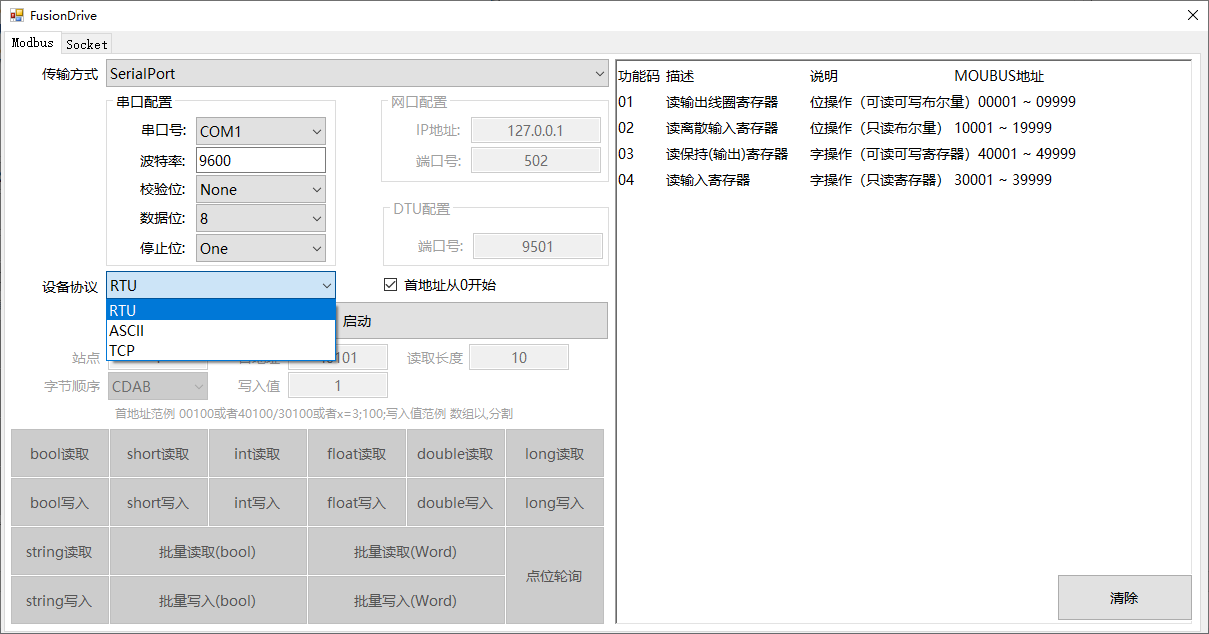The width and height of the screenshot is (1209, 634).
Task: Click the 读输出线圈寄存器 log line
Action: point(847,102)
